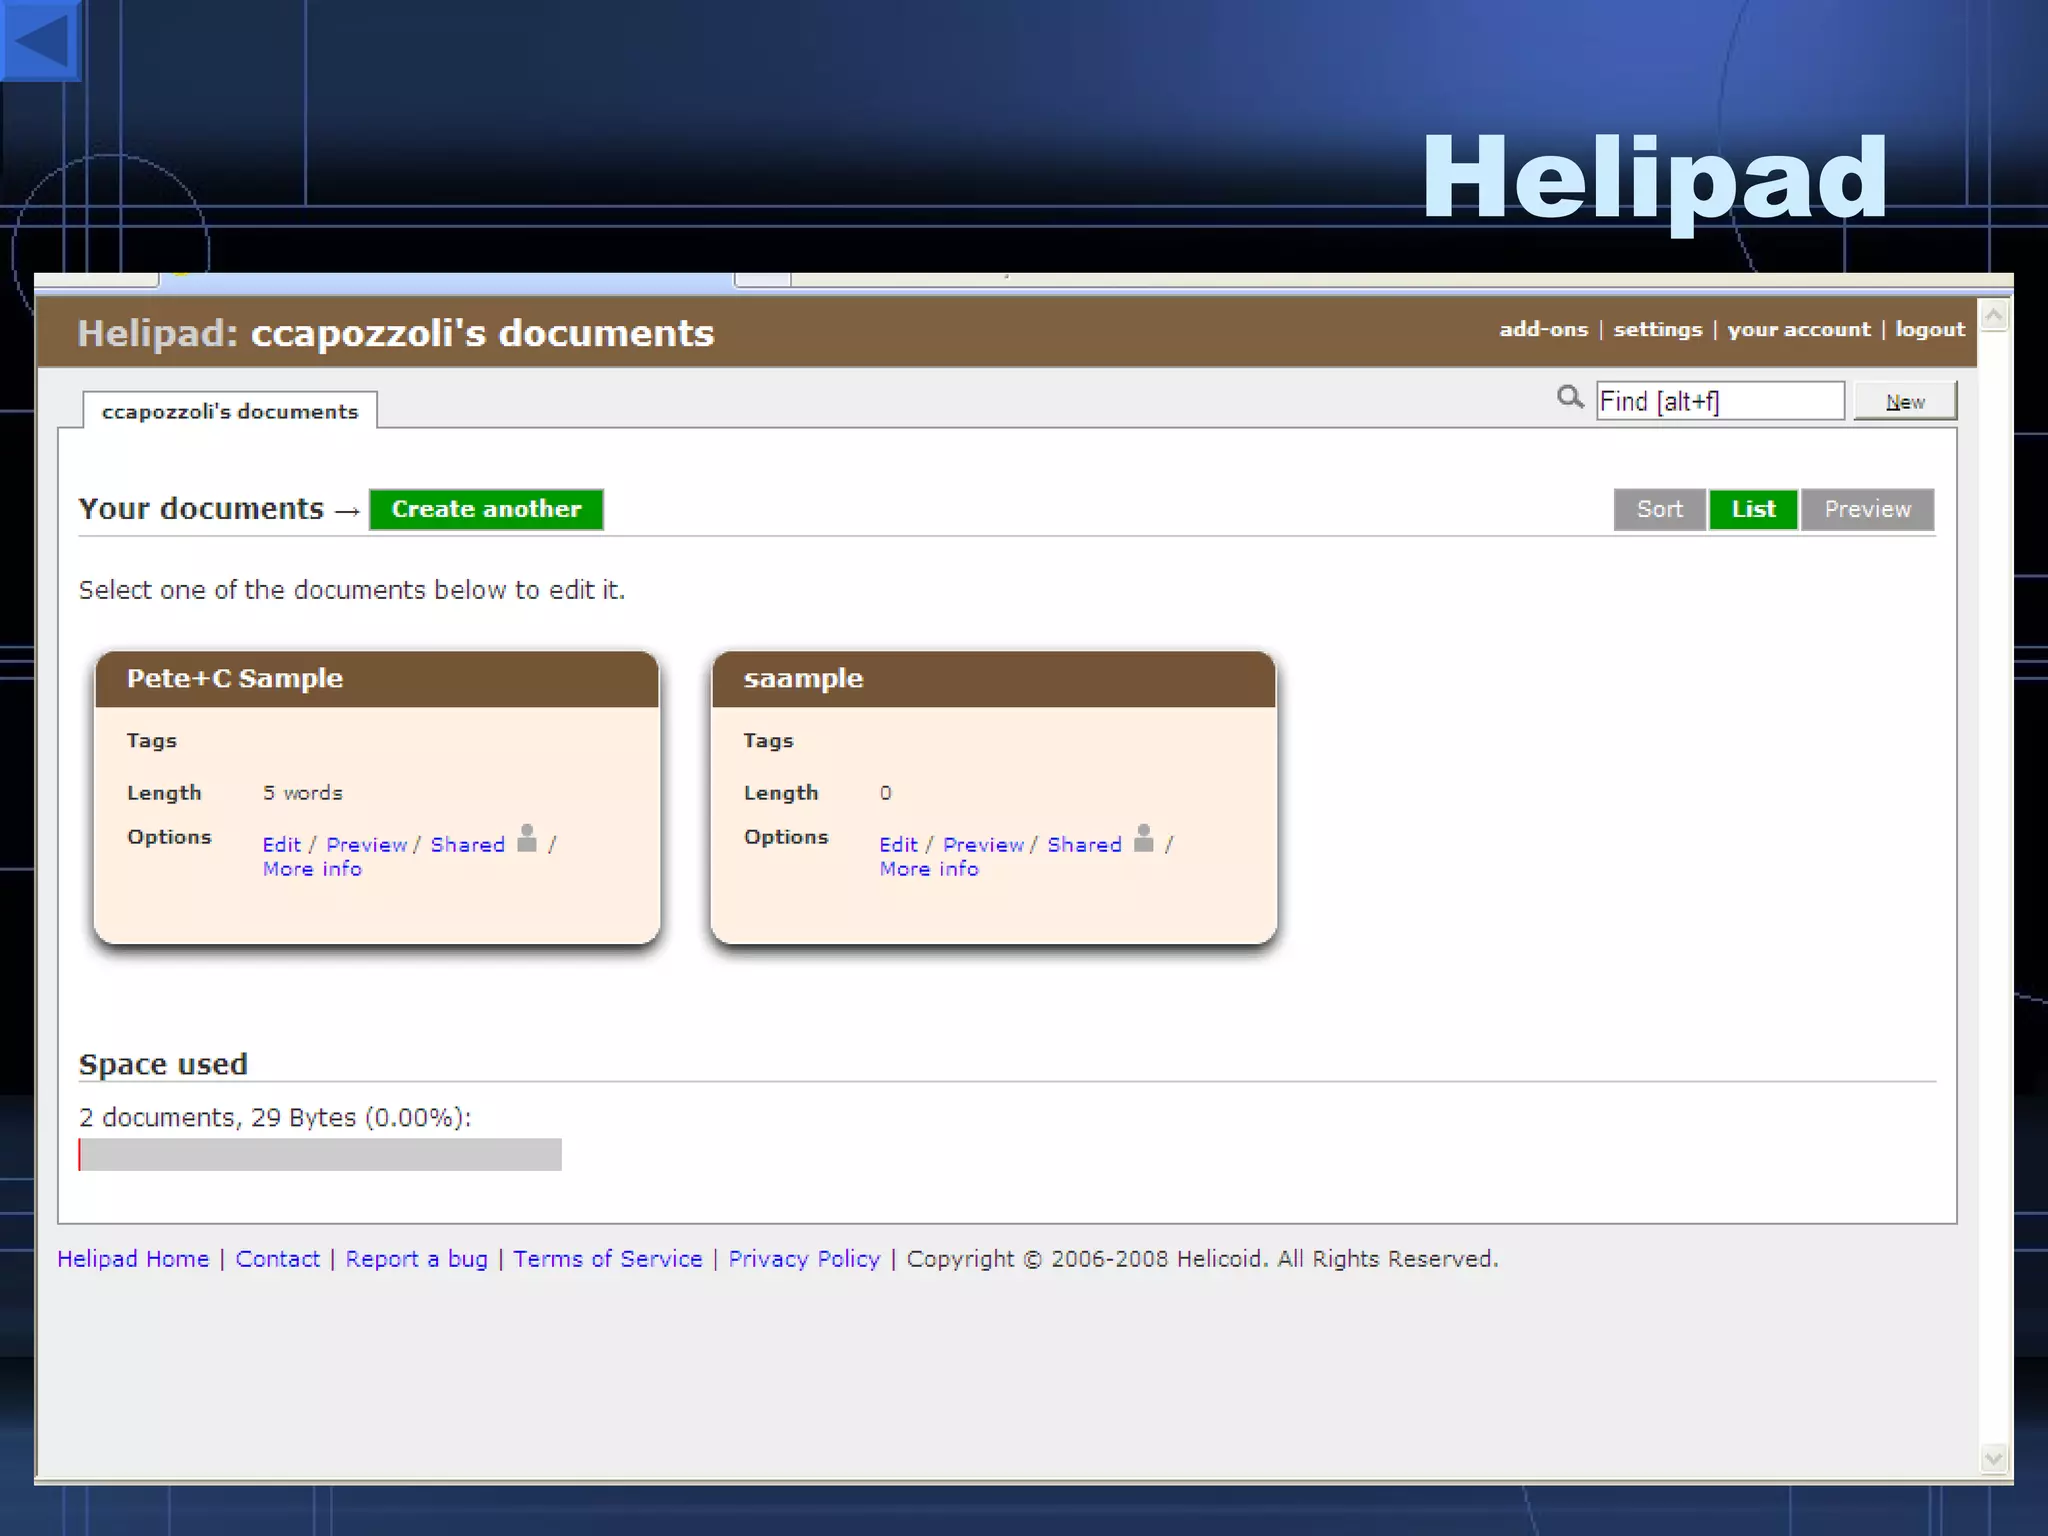Viewport: 2048px width, 1536px height.
Task: Open the saample document title
Action: (803, 678)
